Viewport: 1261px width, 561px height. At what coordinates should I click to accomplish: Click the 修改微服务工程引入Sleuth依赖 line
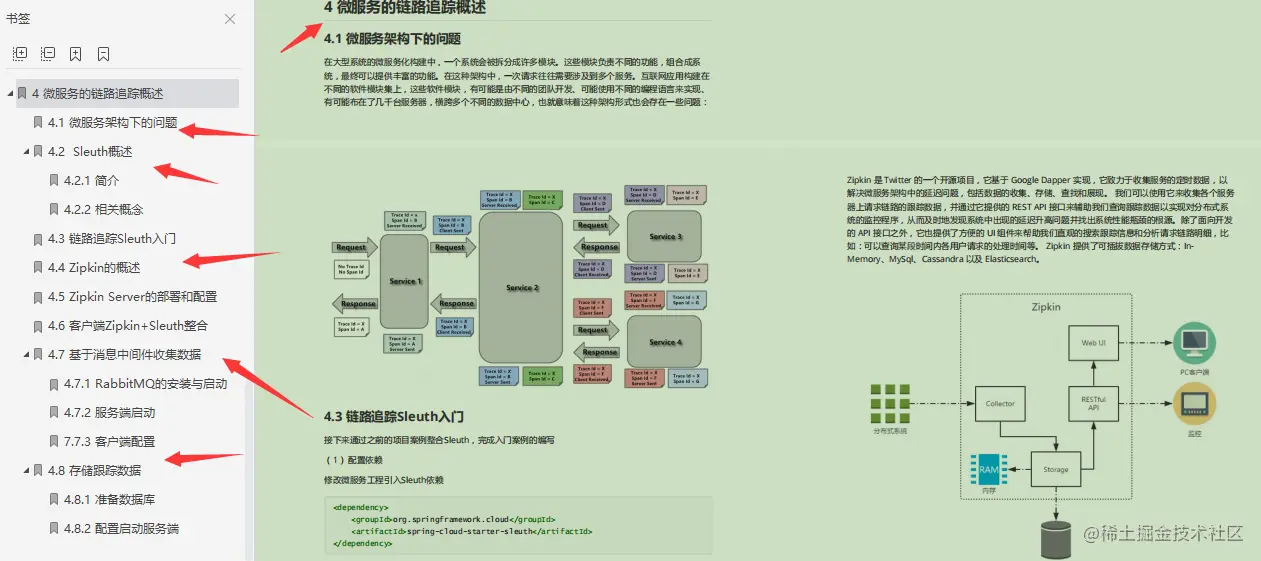(384, 480)
